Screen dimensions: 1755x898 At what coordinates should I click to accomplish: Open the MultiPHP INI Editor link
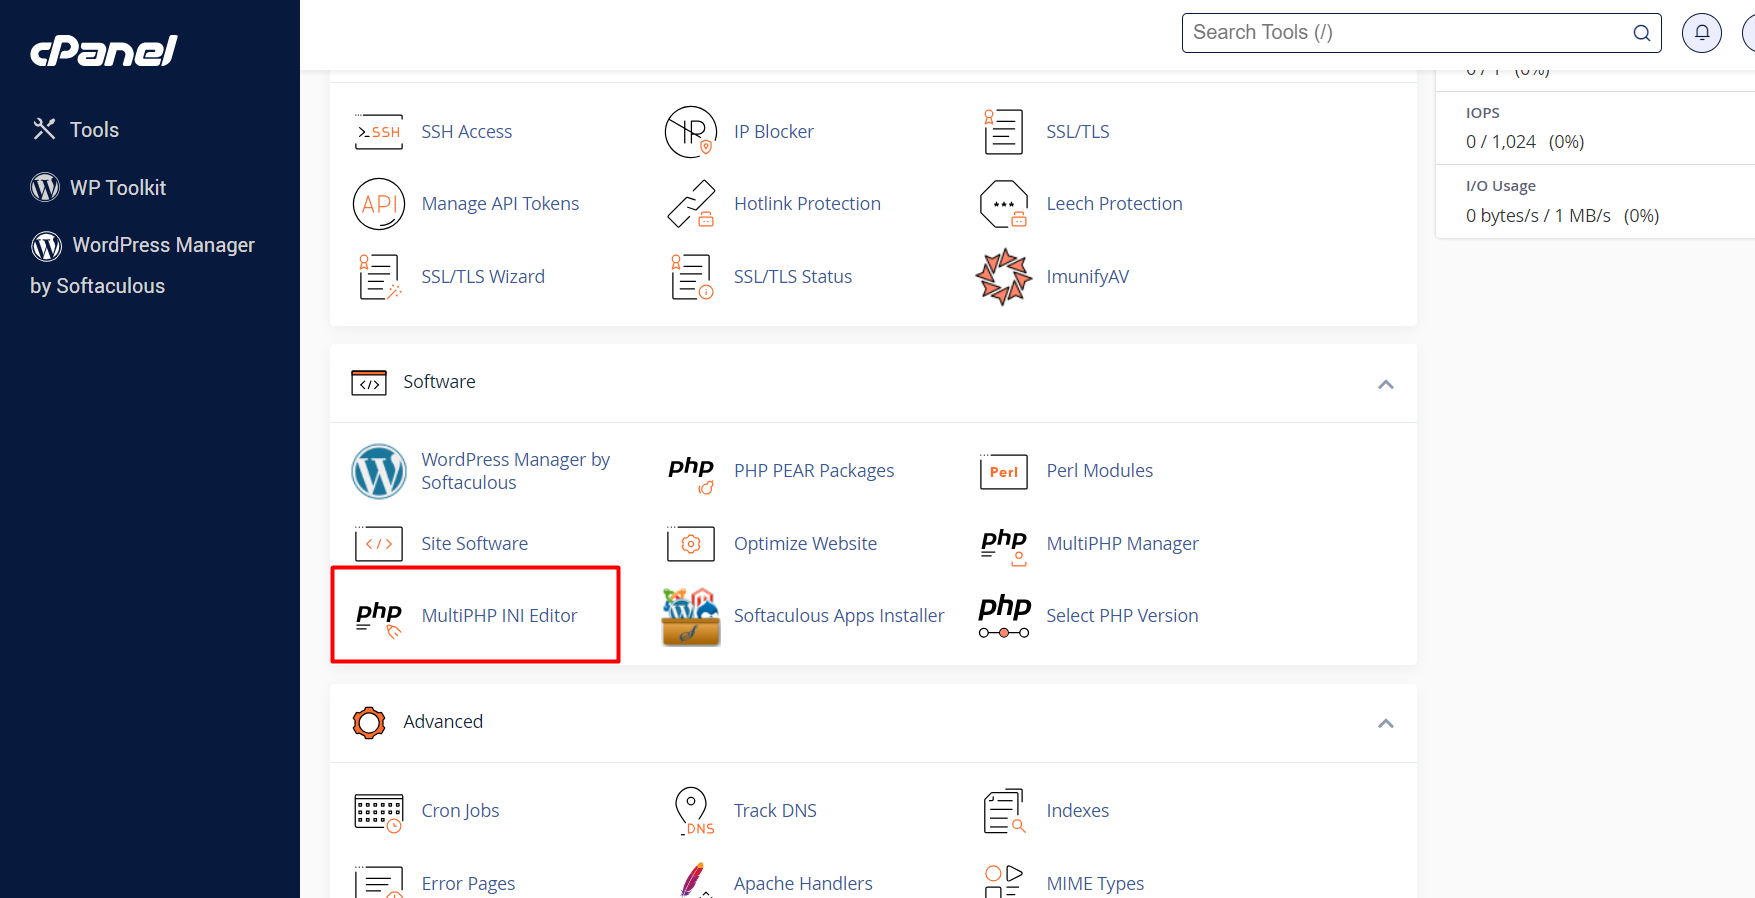[499, 616]
